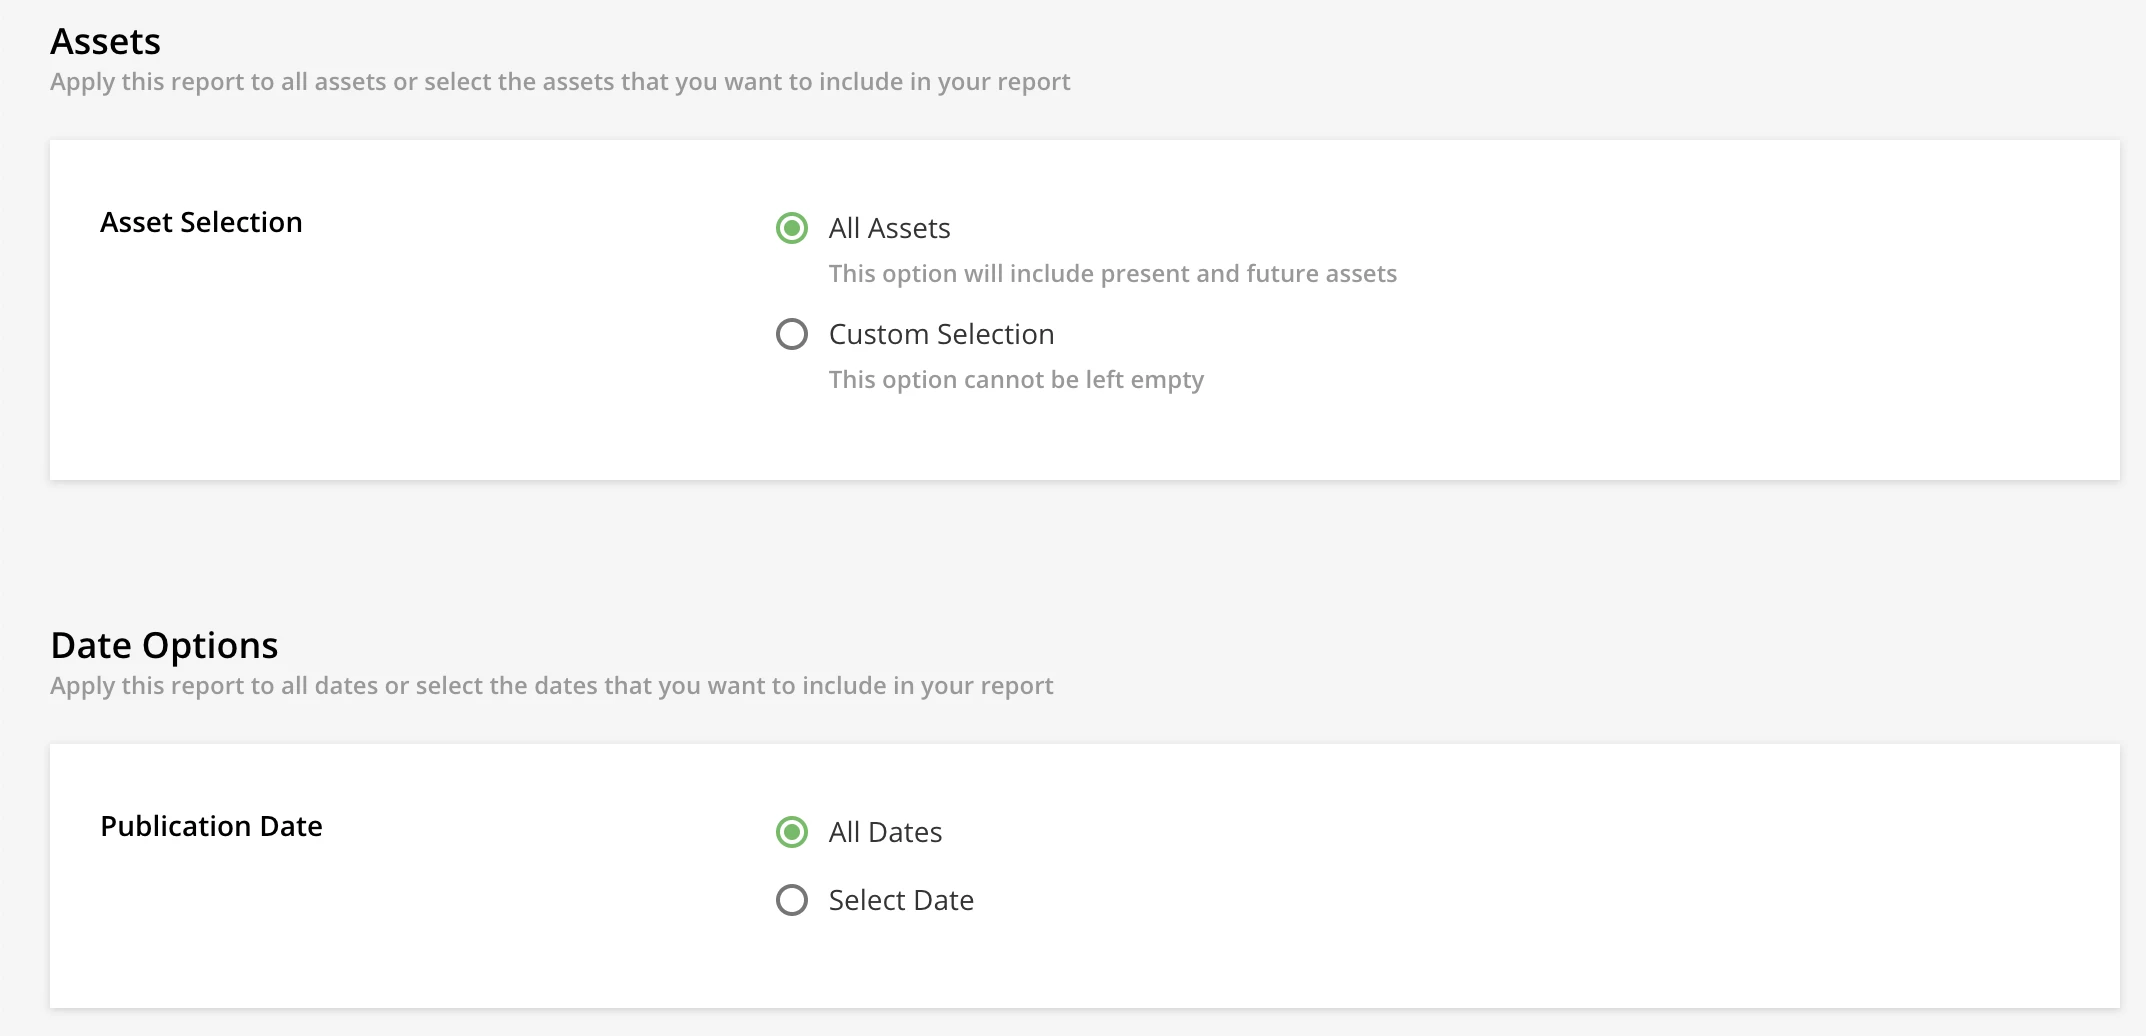Click the "All Assets" option label

point(889,229)
